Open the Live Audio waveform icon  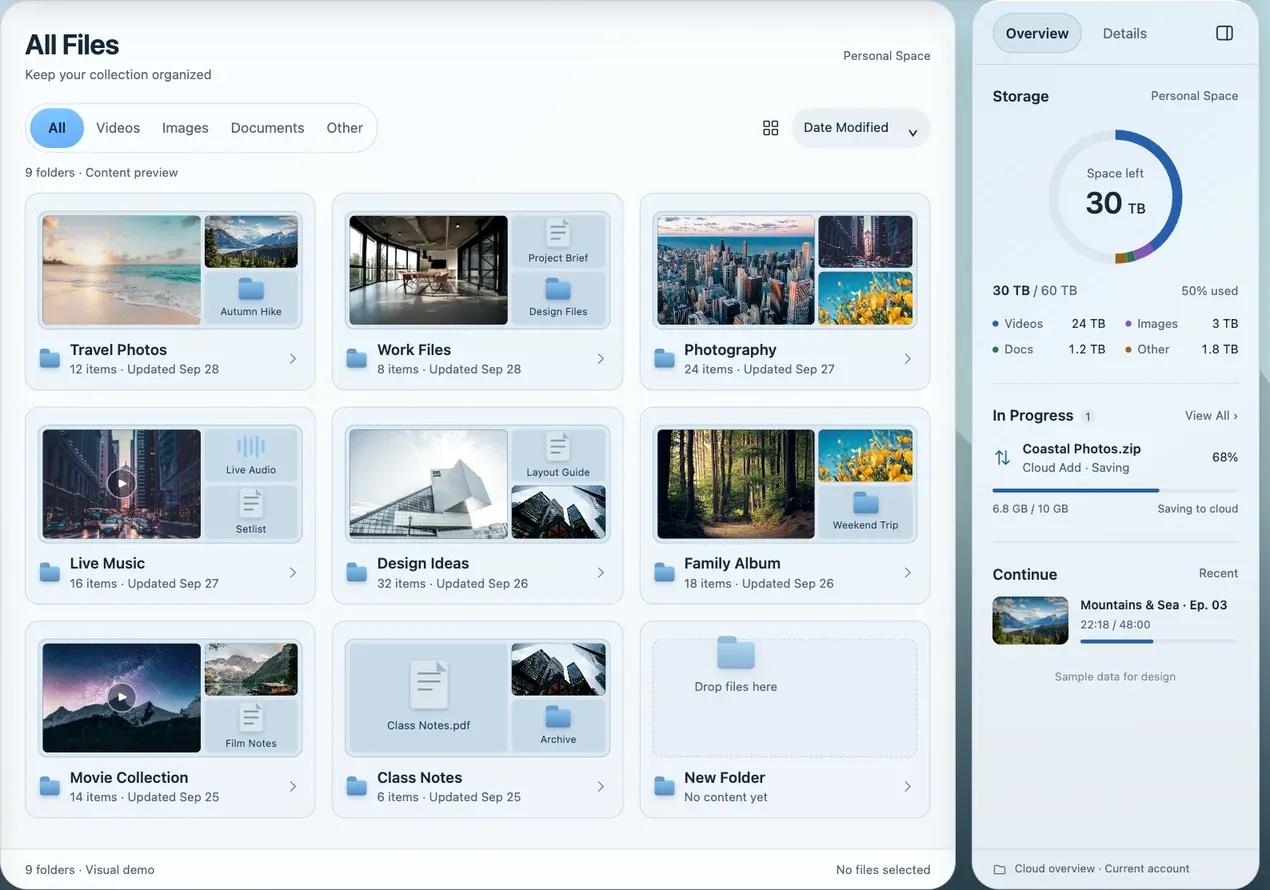251,448
